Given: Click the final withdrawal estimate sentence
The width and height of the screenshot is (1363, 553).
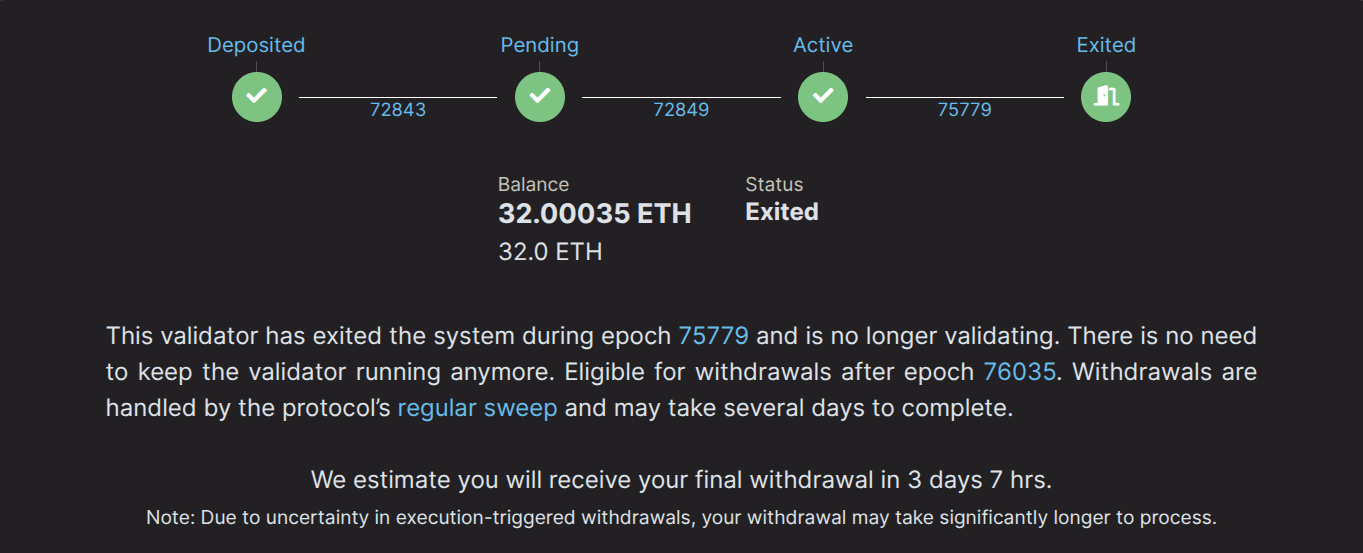Looking at the screenshot, I should pos(681,480).
